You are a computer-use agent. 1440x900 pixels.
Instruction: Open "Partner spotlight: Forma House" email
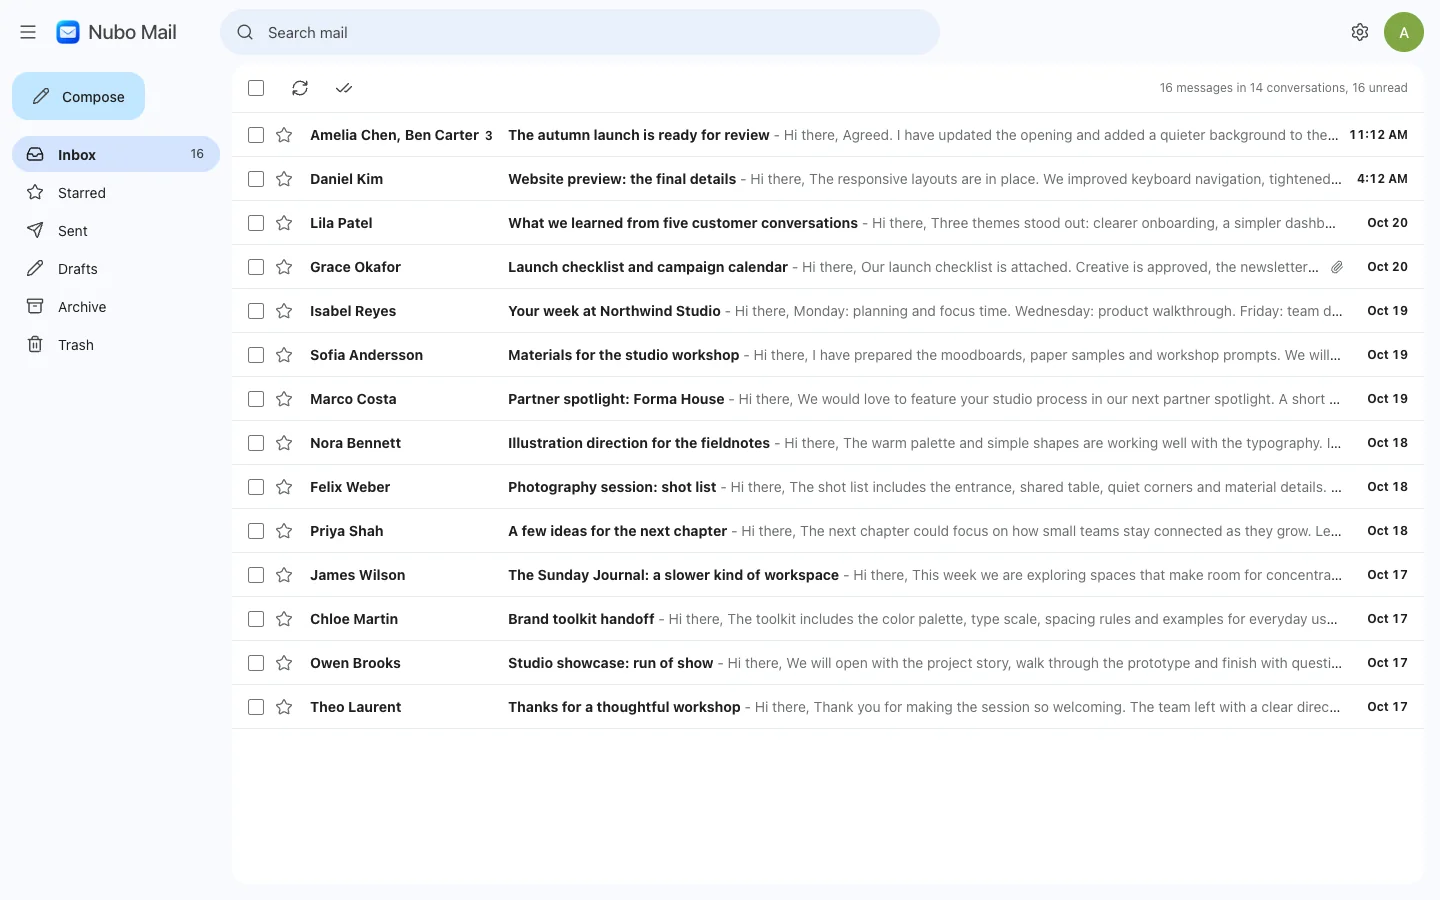828,399
